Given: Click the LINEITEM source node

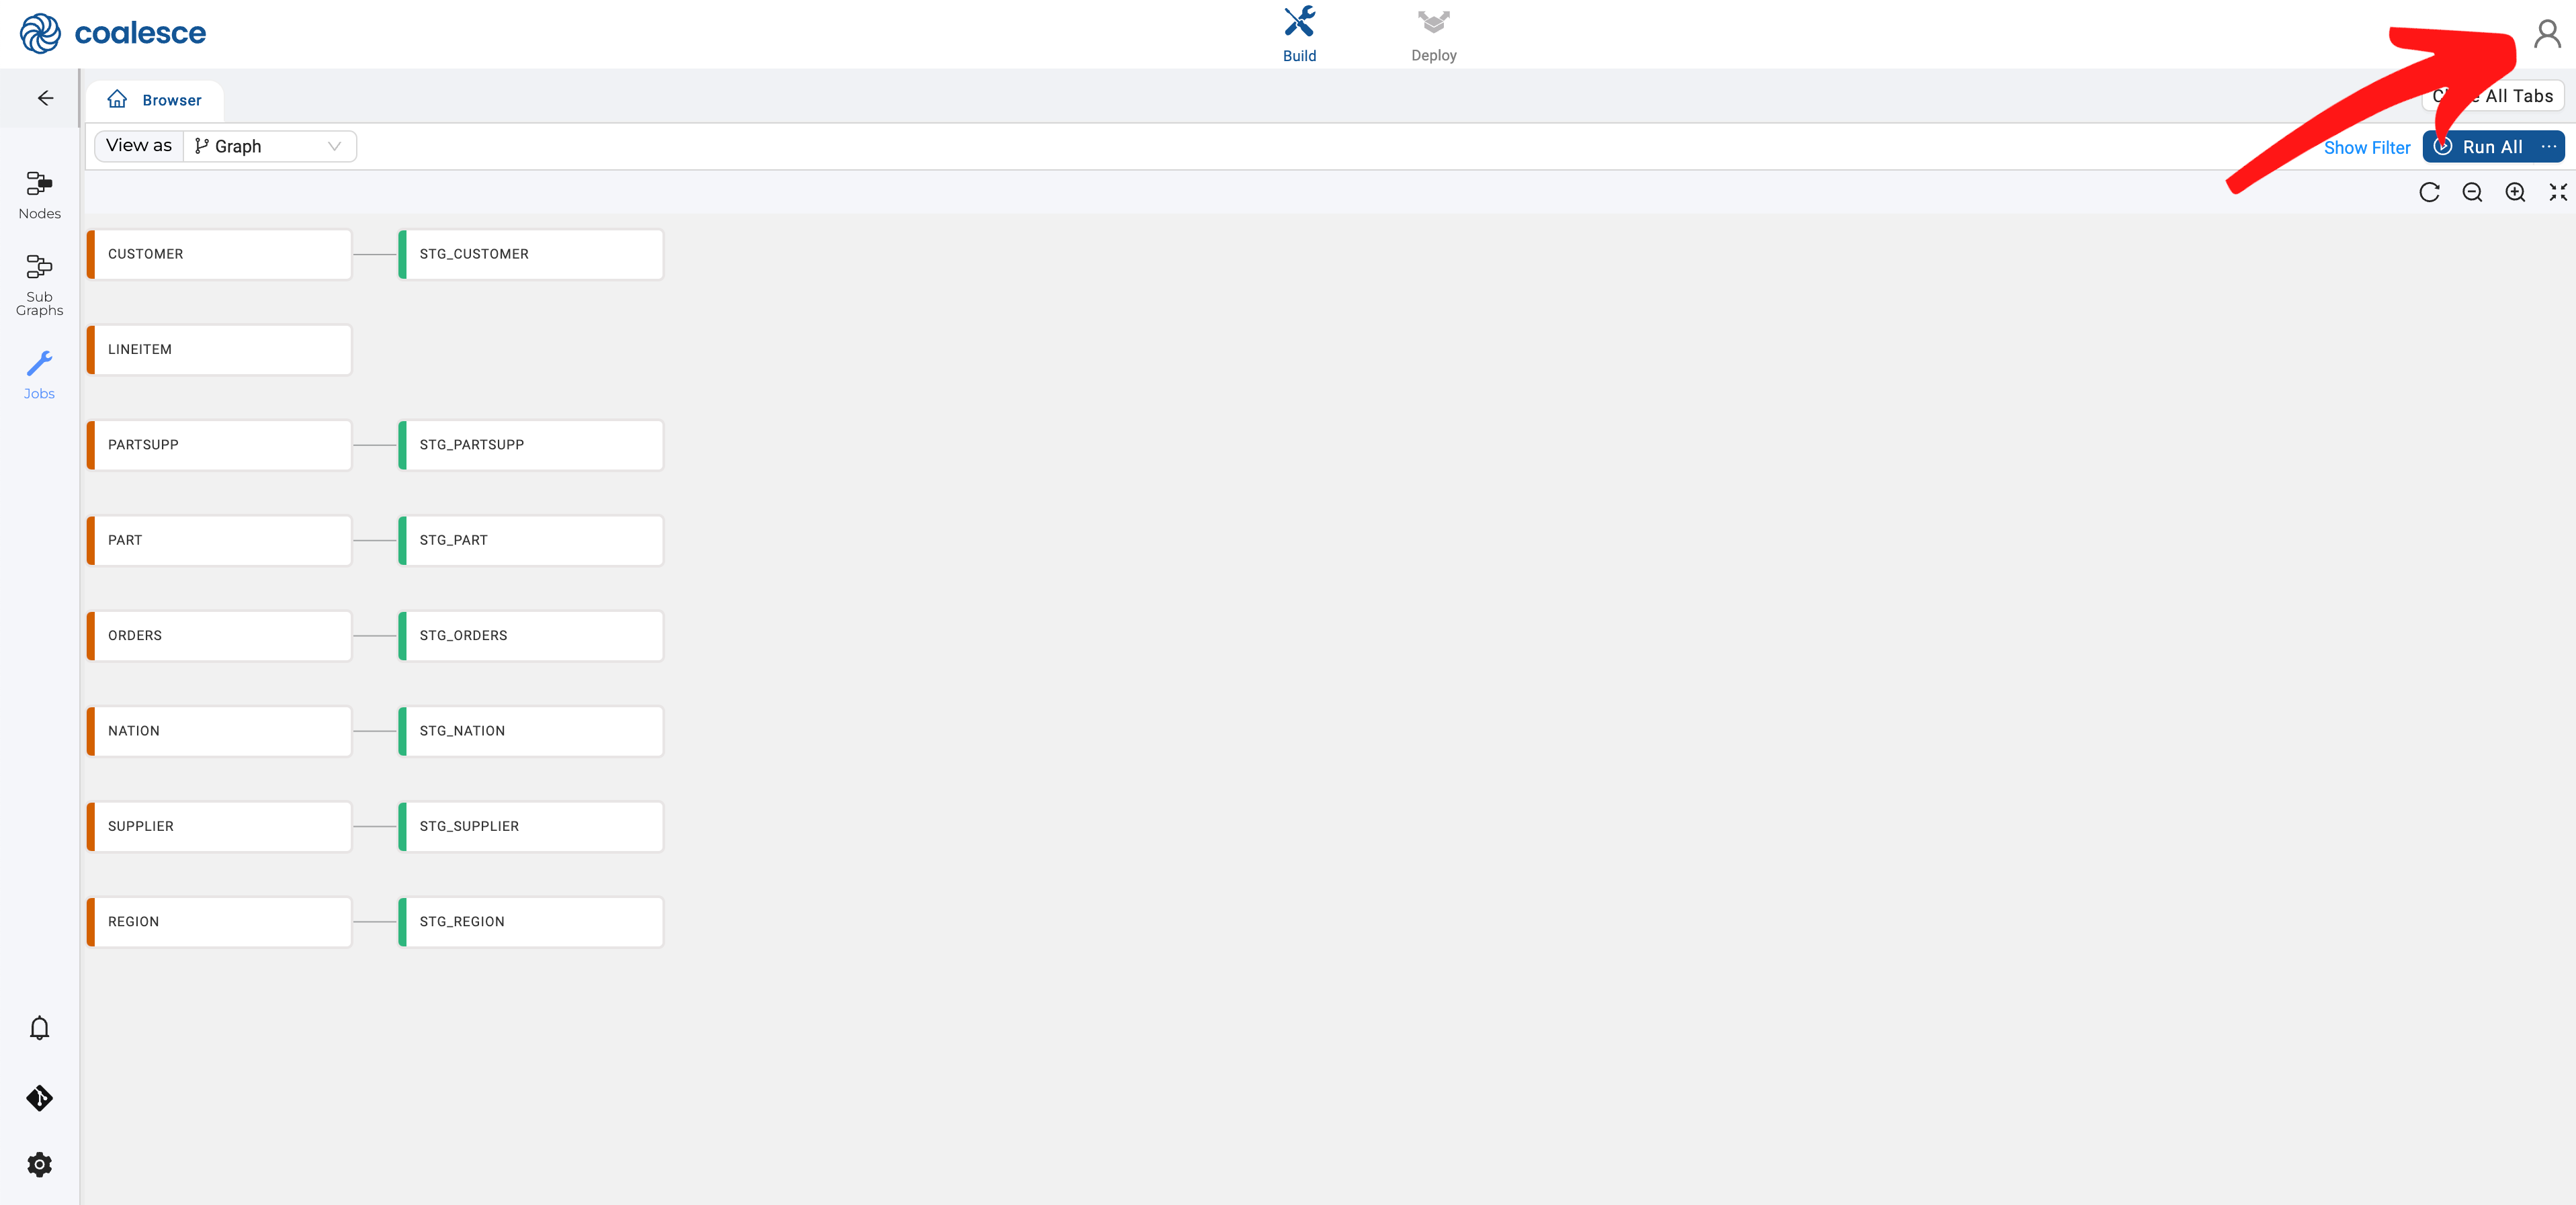Looking at the screenshot, I should pos(218,348).
